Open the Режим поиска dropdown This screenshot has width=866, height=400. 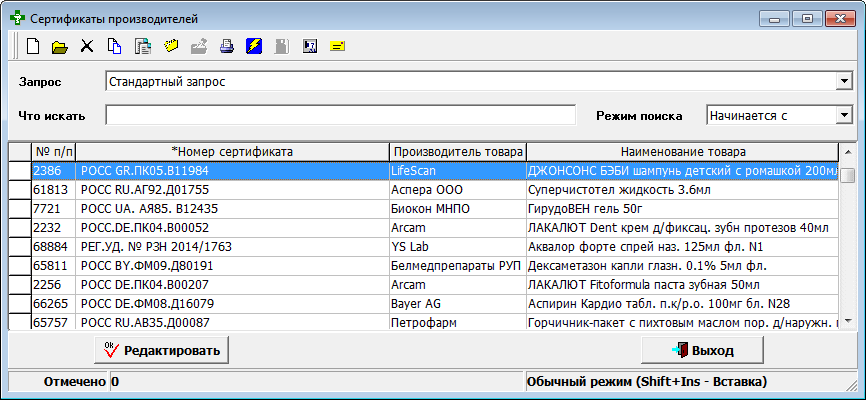[842, 115]
